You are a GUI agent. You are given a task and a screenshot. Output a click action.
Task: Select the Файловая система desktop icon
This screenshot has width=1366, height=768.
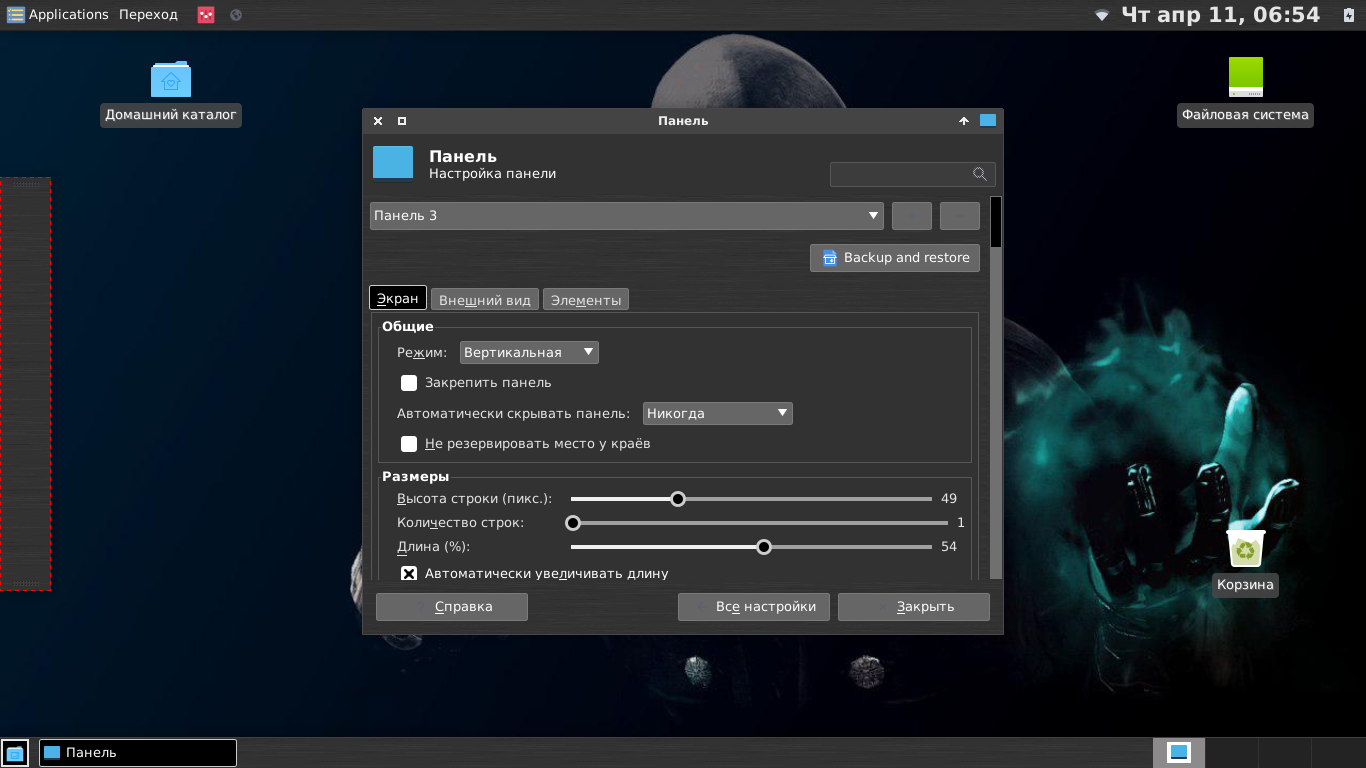coord(1245,78)
